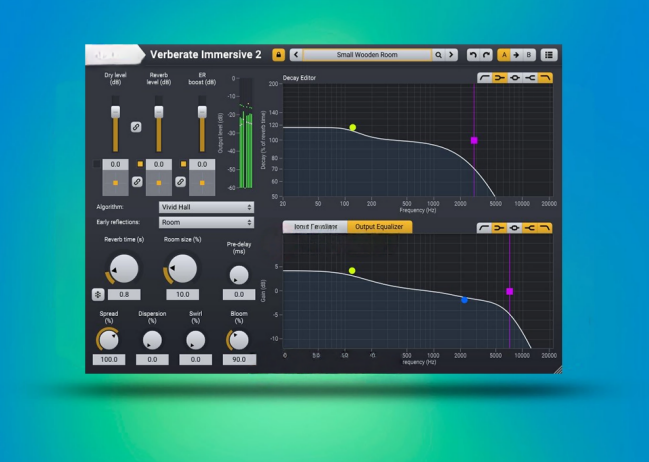
Task: Open the preset list menu icon
Action: pyautogui.click(x=549, y=55)
